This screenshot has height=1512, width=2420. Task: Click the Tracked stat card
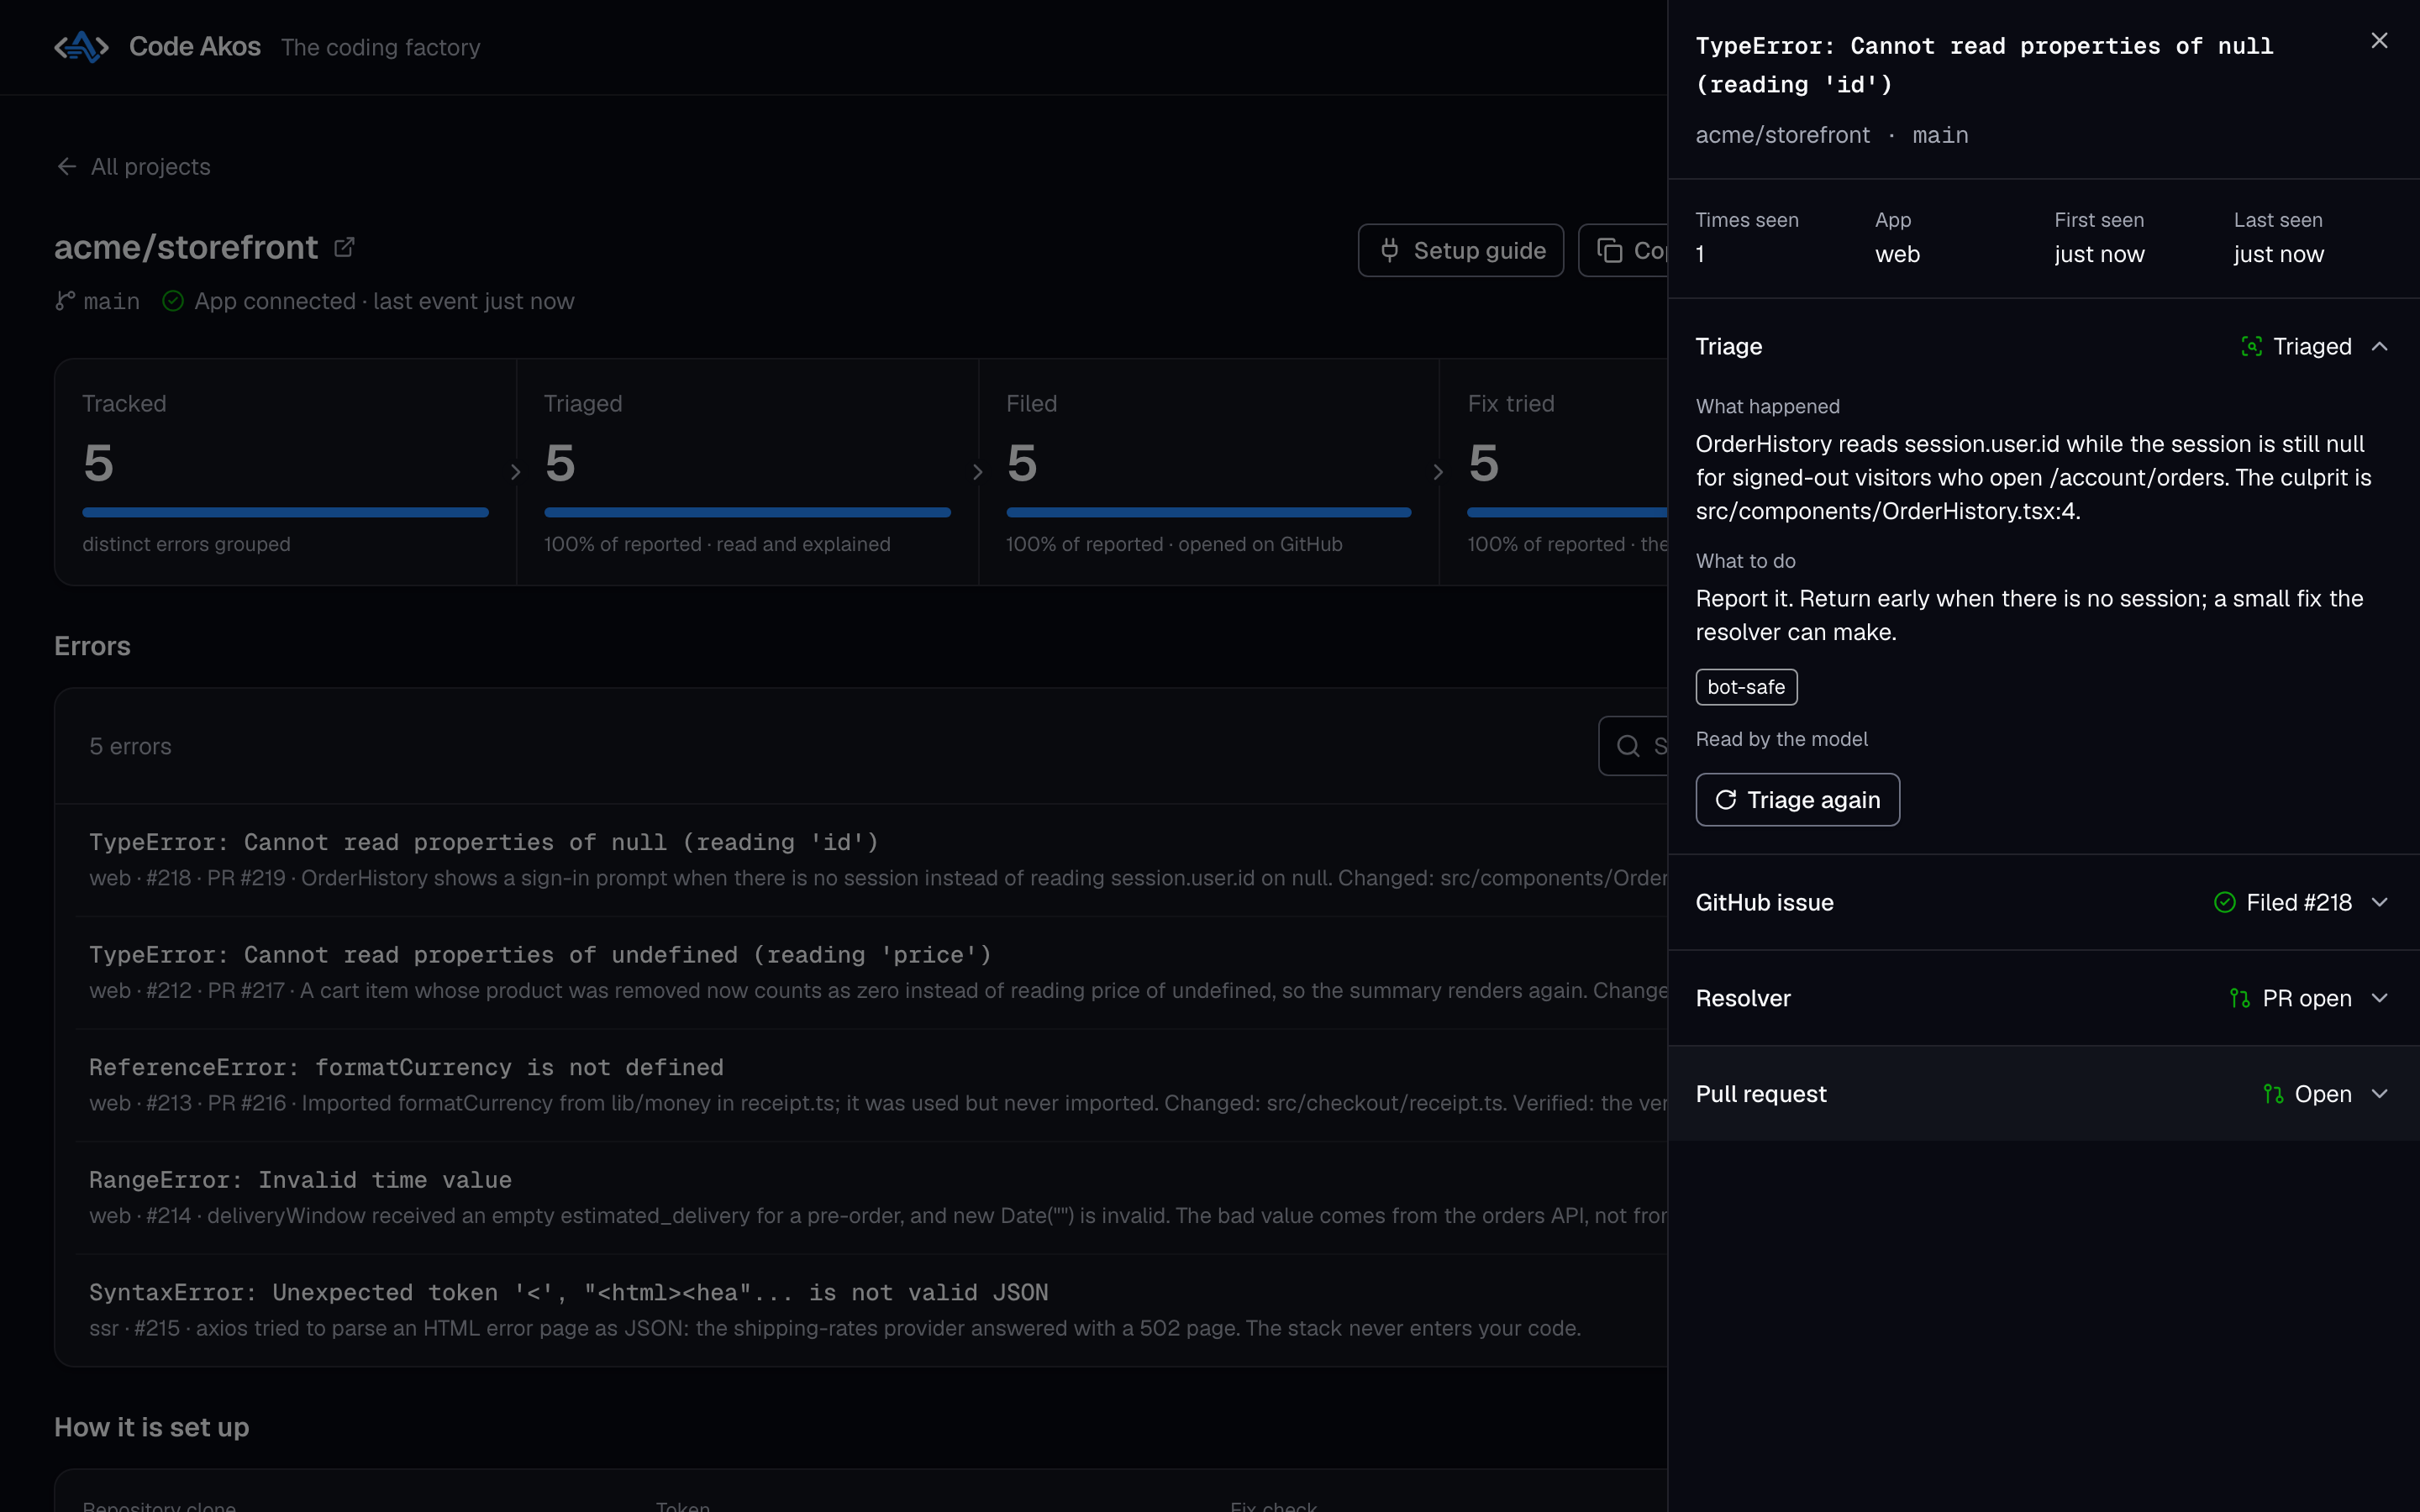(285, 472)
